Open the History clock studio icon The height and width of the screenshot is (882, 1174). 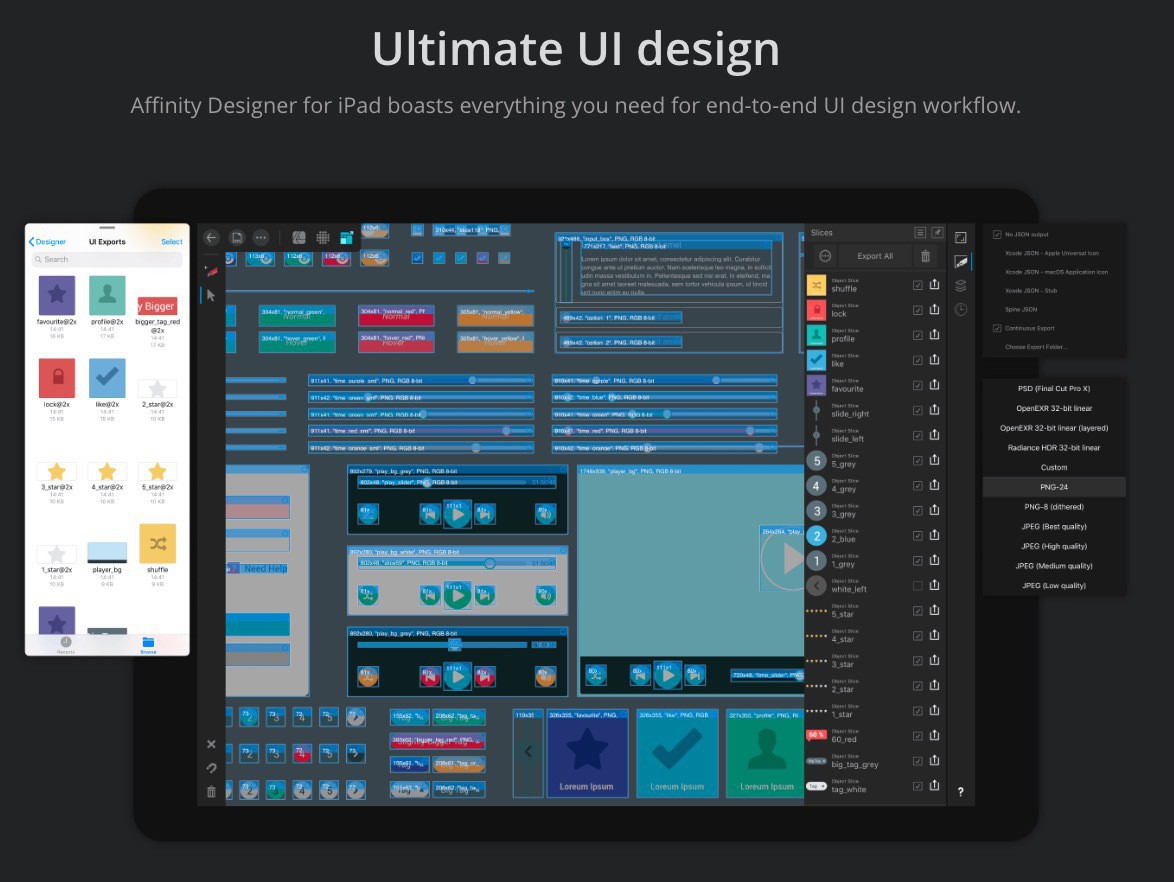coord(961,309)
